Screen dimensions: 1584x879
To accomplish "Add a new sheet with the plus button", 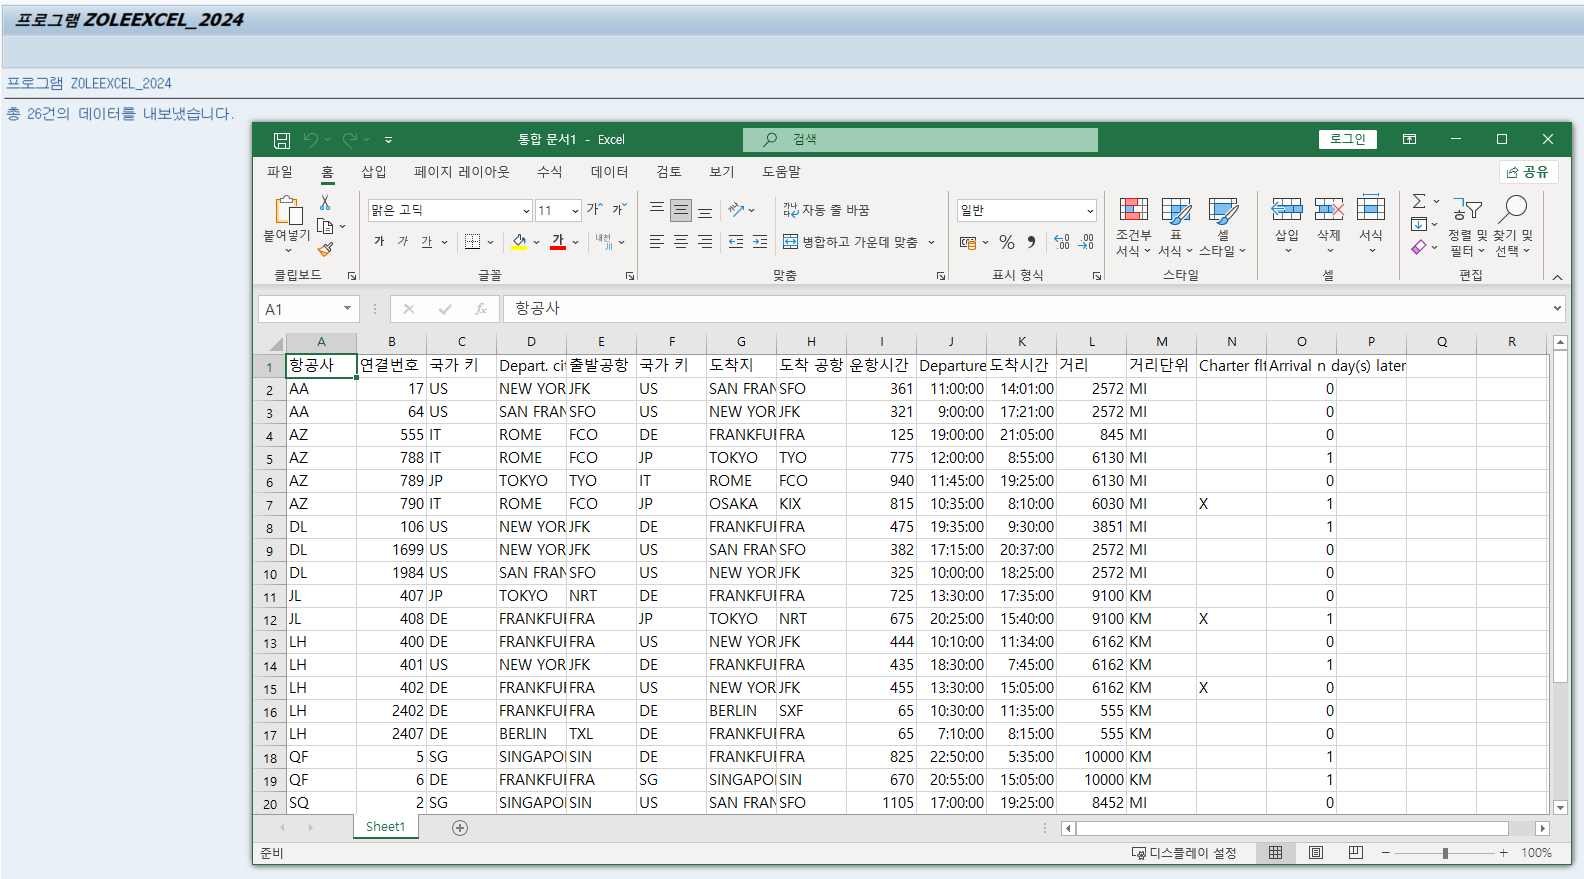I will click(x=460, y=827).
